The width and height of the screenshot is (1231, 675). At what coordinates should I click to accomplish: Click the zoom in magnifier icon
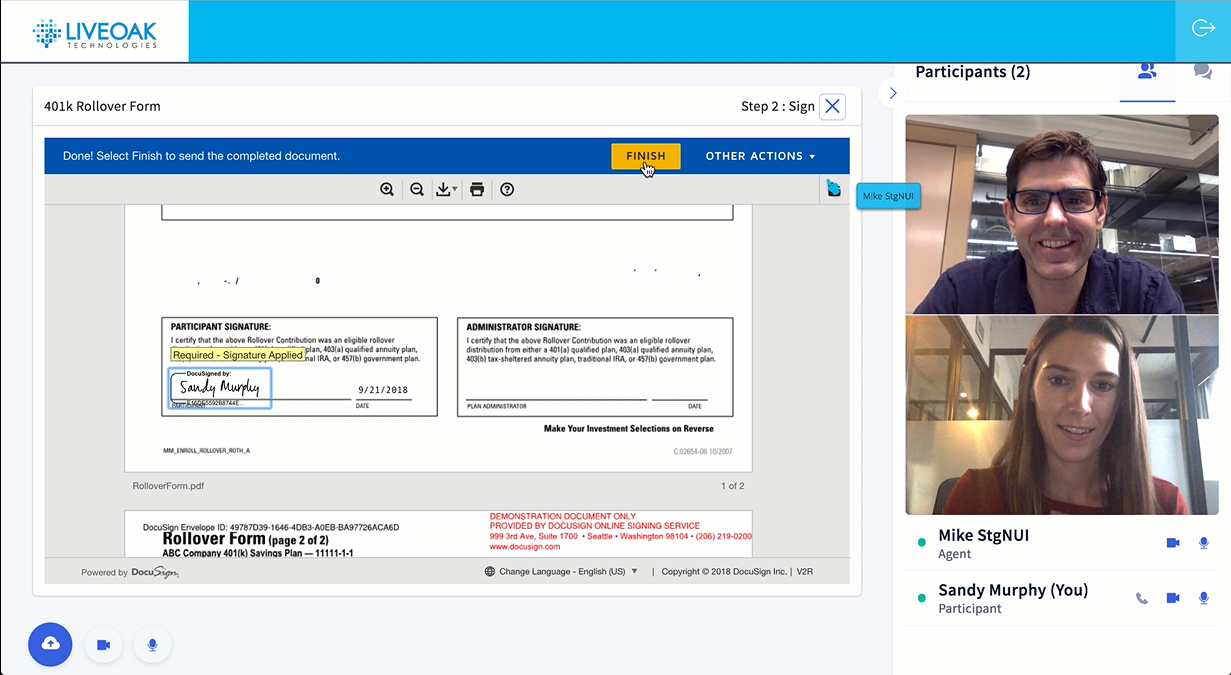pos(387,189)
